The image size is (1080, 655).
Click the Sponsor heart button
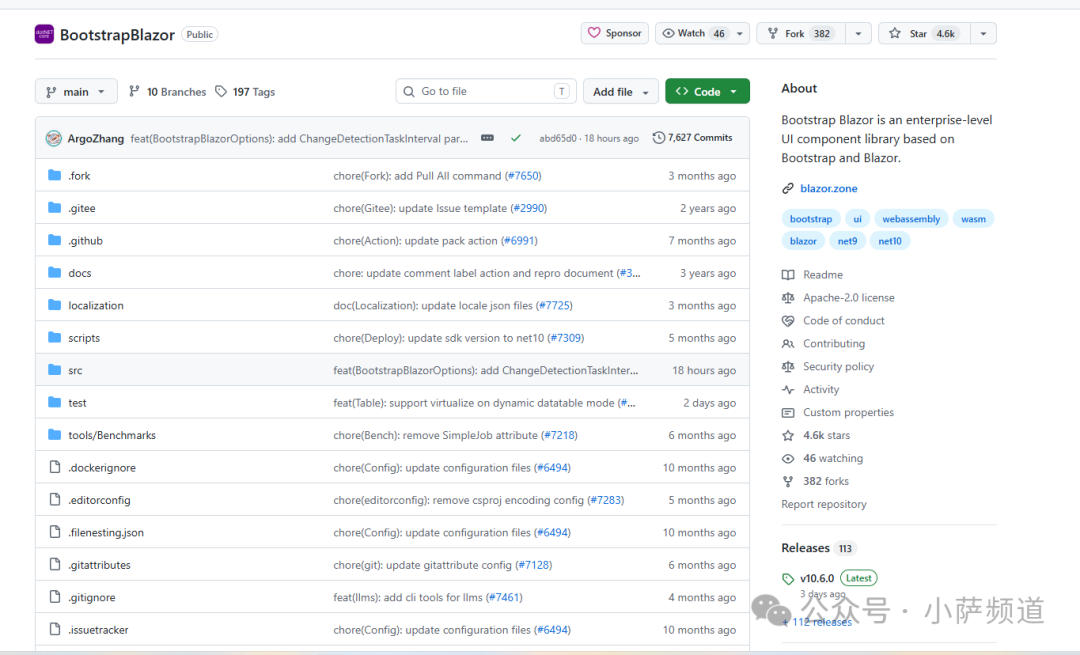coord(614,33)
